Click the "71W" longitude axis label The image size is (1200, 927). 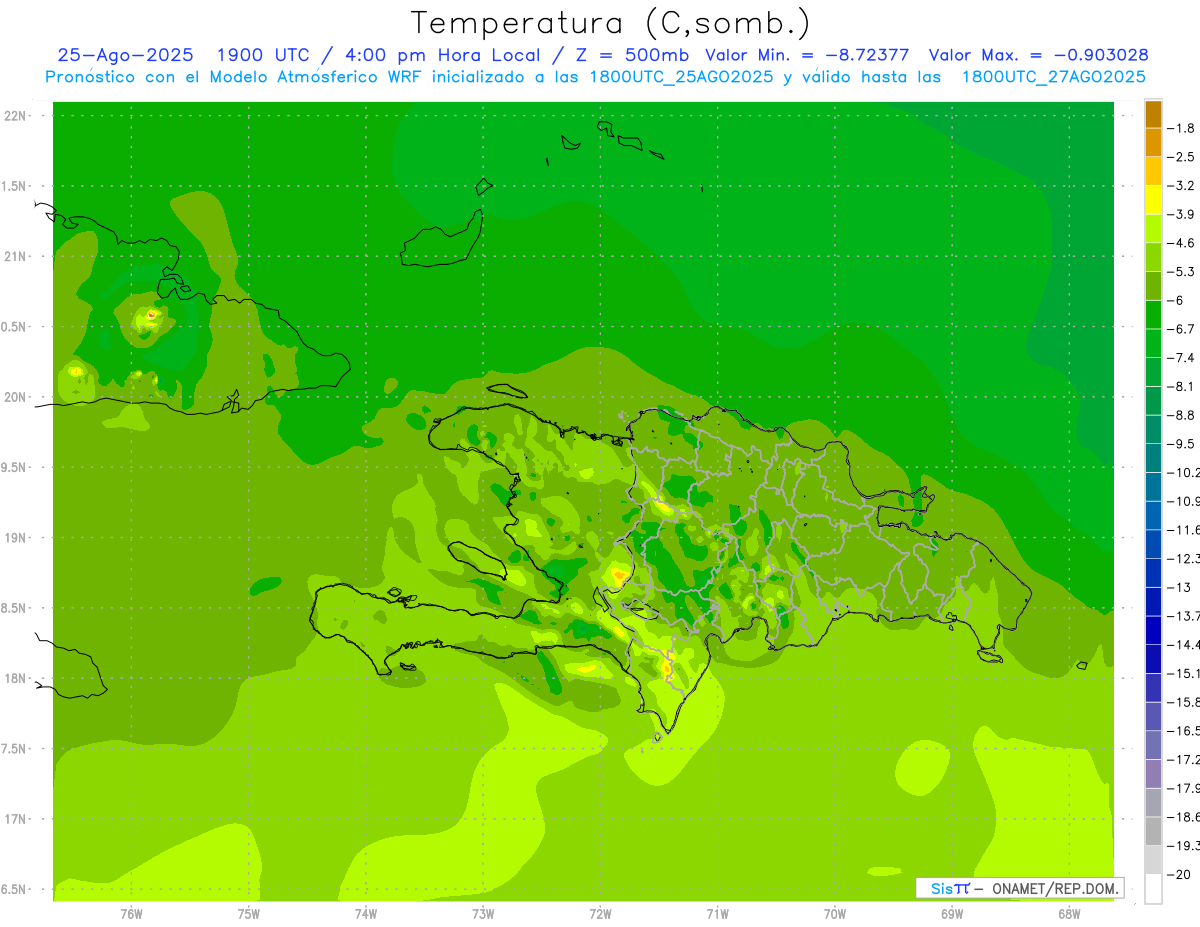tap(717, 914)
